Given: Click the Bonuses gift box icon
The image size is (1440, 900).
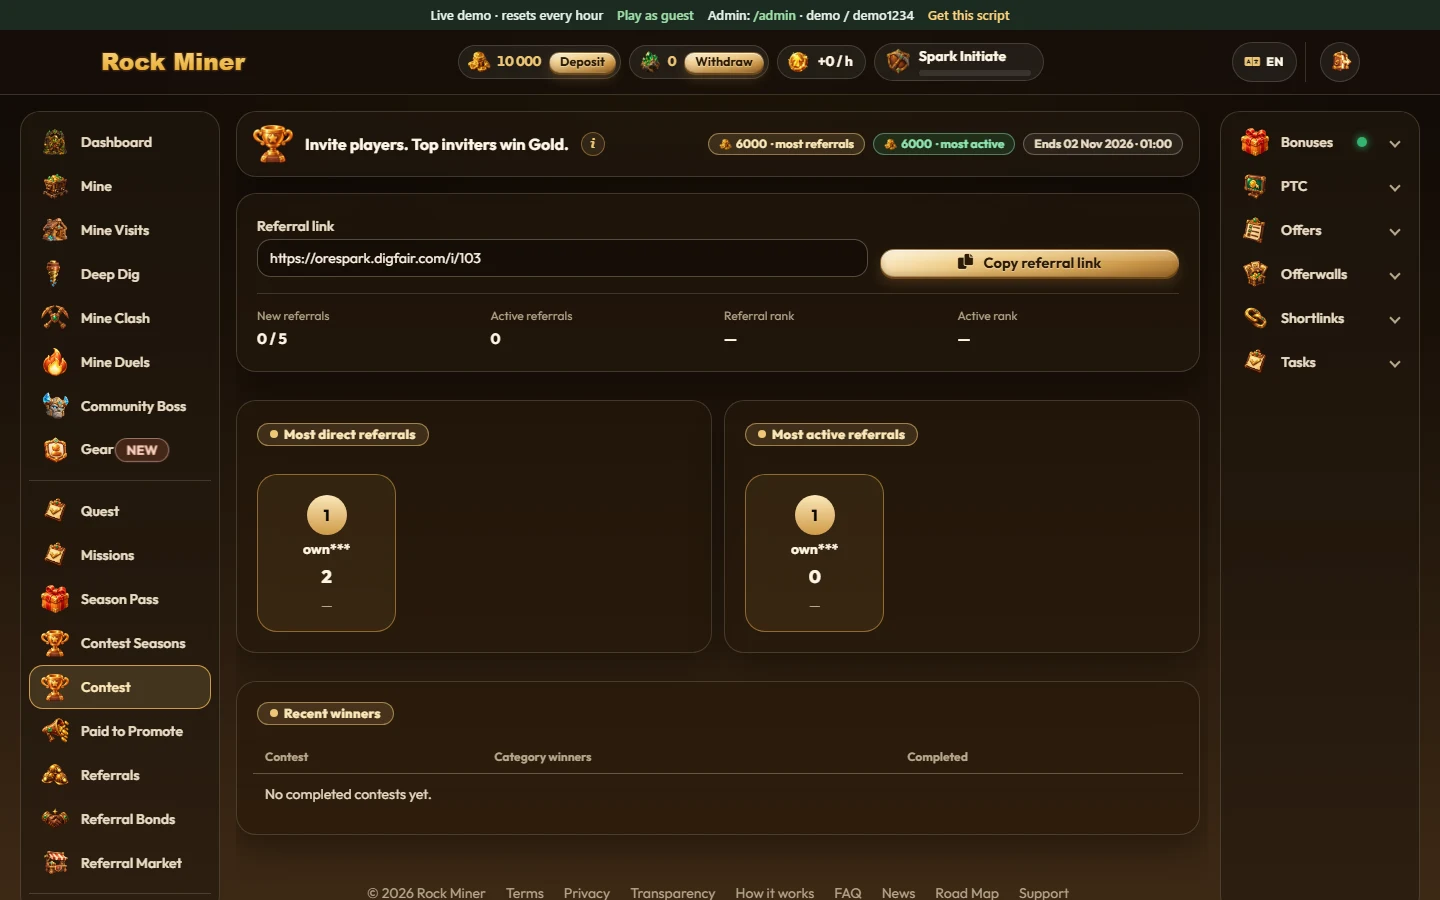Looking at the screenshot, I should click(x=1255, y=142).
